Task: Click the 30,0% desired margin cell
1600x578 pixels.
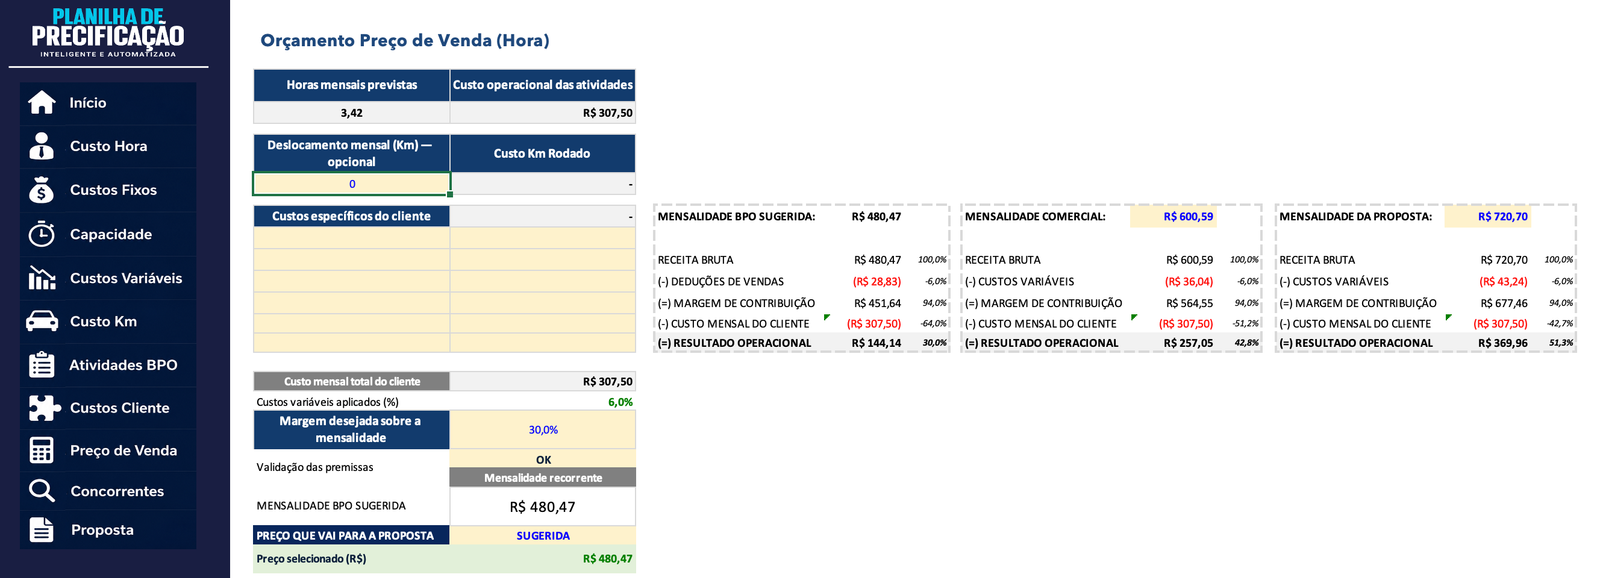Action: [543, 430]
